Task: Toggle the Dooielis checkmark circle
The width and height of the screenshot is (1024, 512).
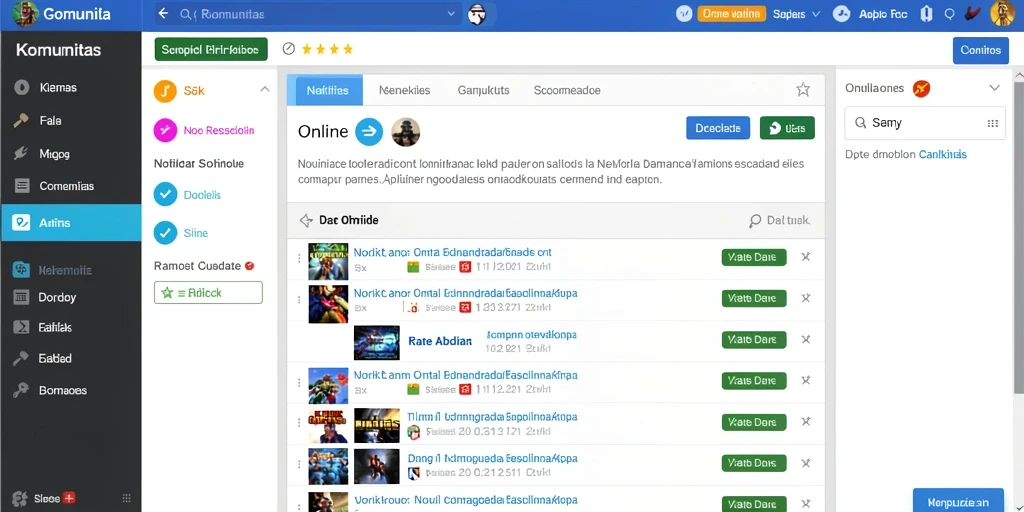Action: 165,195
